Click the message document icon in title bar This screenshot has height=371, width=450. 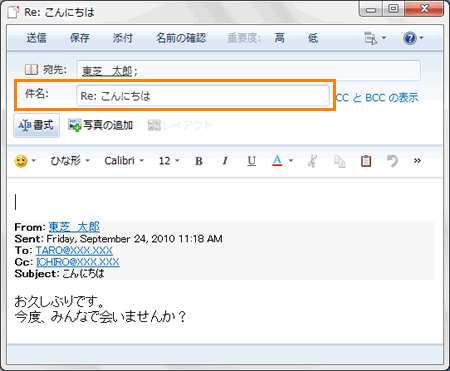tap(13, 13)
